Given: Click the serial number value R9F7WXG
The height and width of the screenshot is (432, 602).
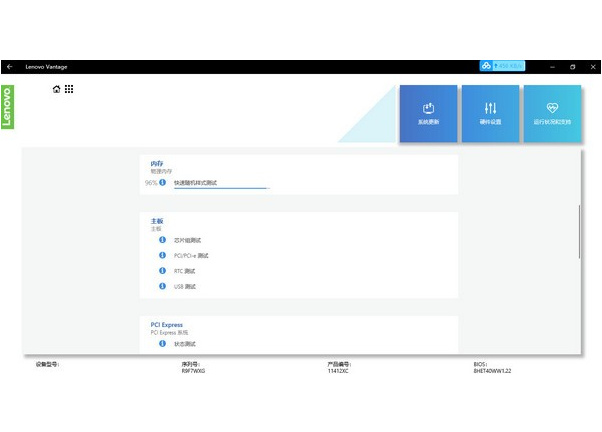Looking at the screenshot, I should (x=193, y=371).
